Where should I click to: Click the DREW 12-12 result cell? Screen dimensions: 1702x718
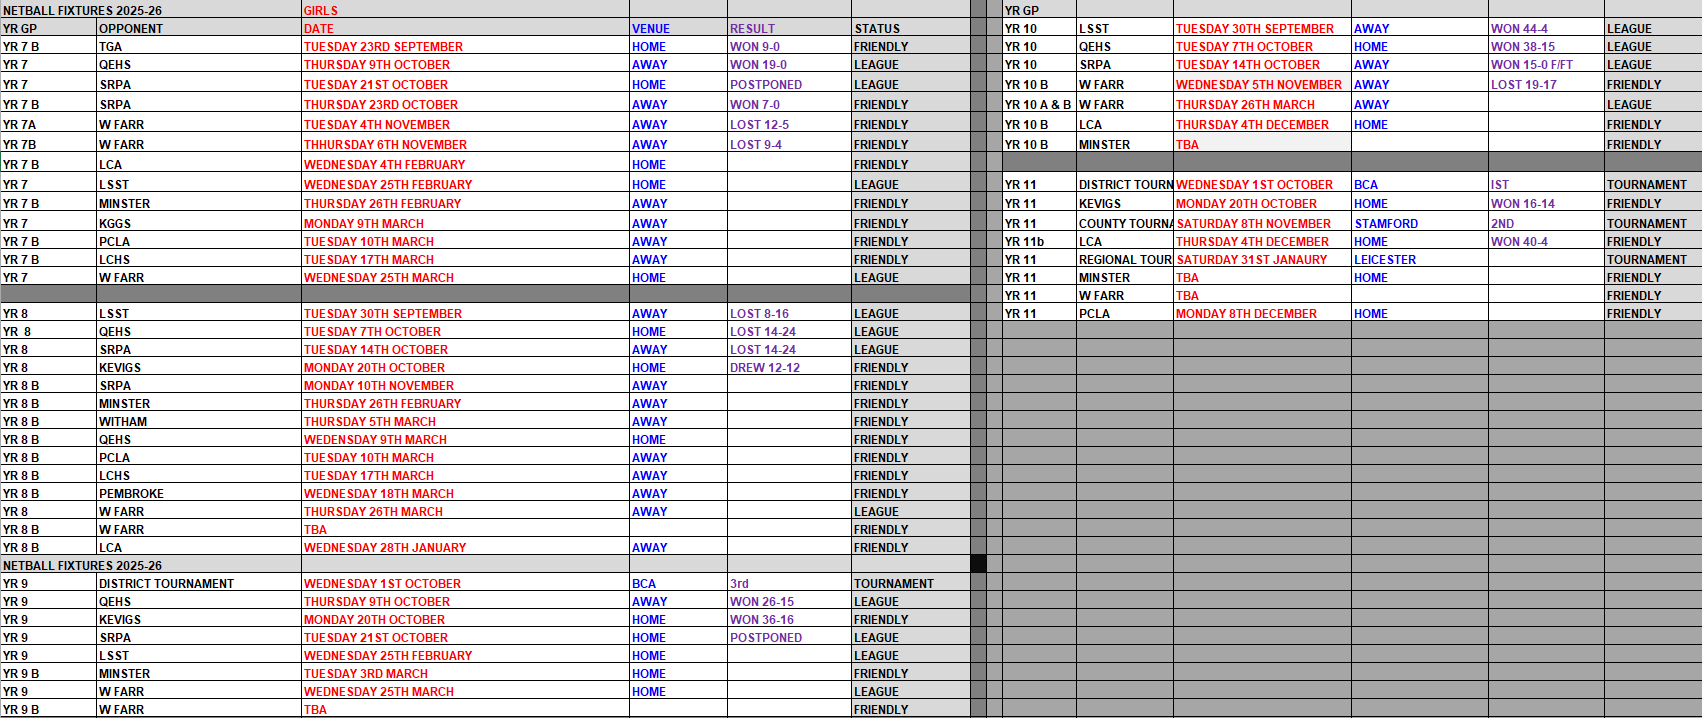click(765, 368)
